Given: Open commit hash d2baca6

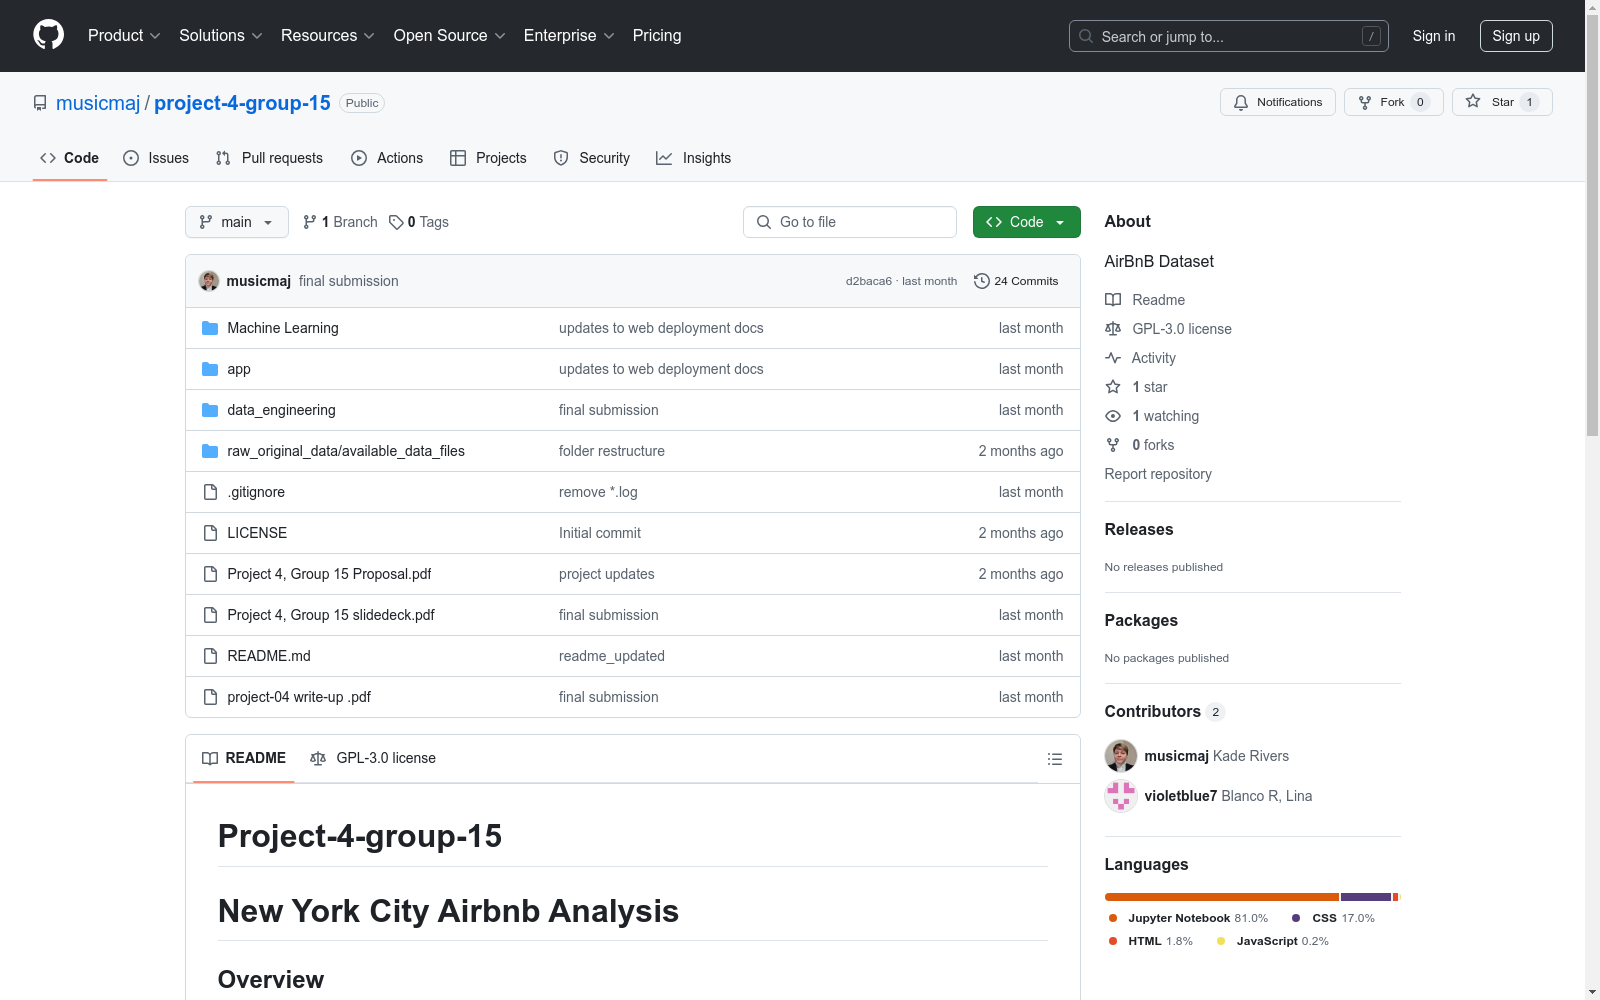Looking at the screenshot, I should click(869, 281).
